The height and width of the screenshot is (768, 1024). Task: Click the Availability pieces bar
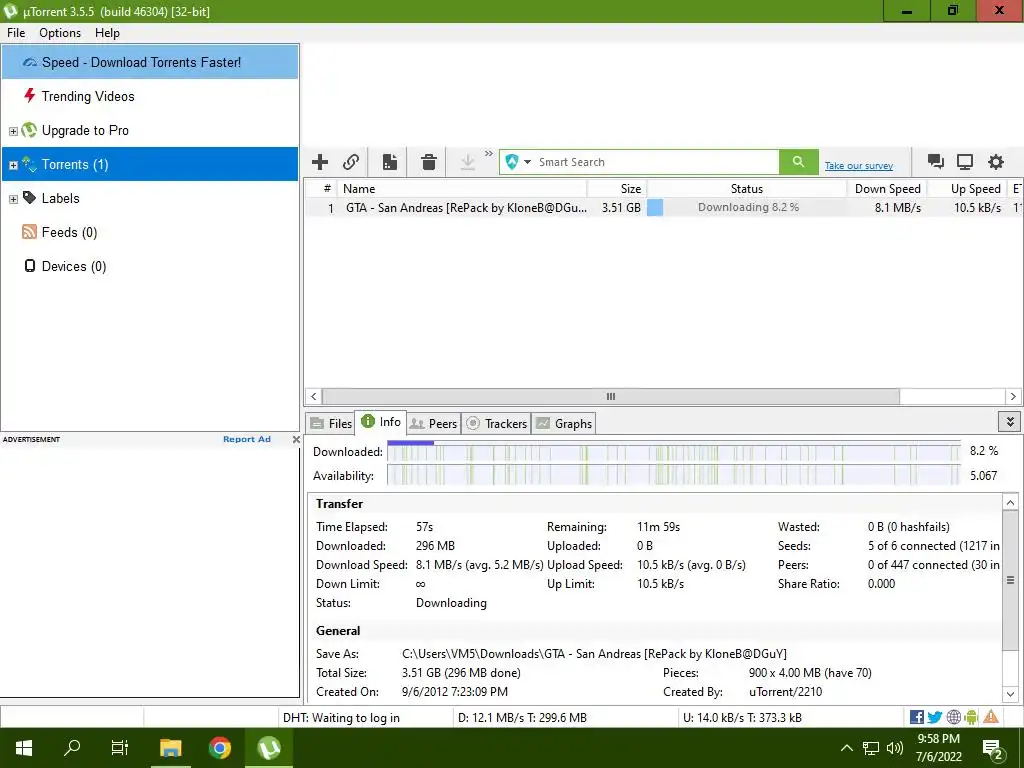pos(673,475)
